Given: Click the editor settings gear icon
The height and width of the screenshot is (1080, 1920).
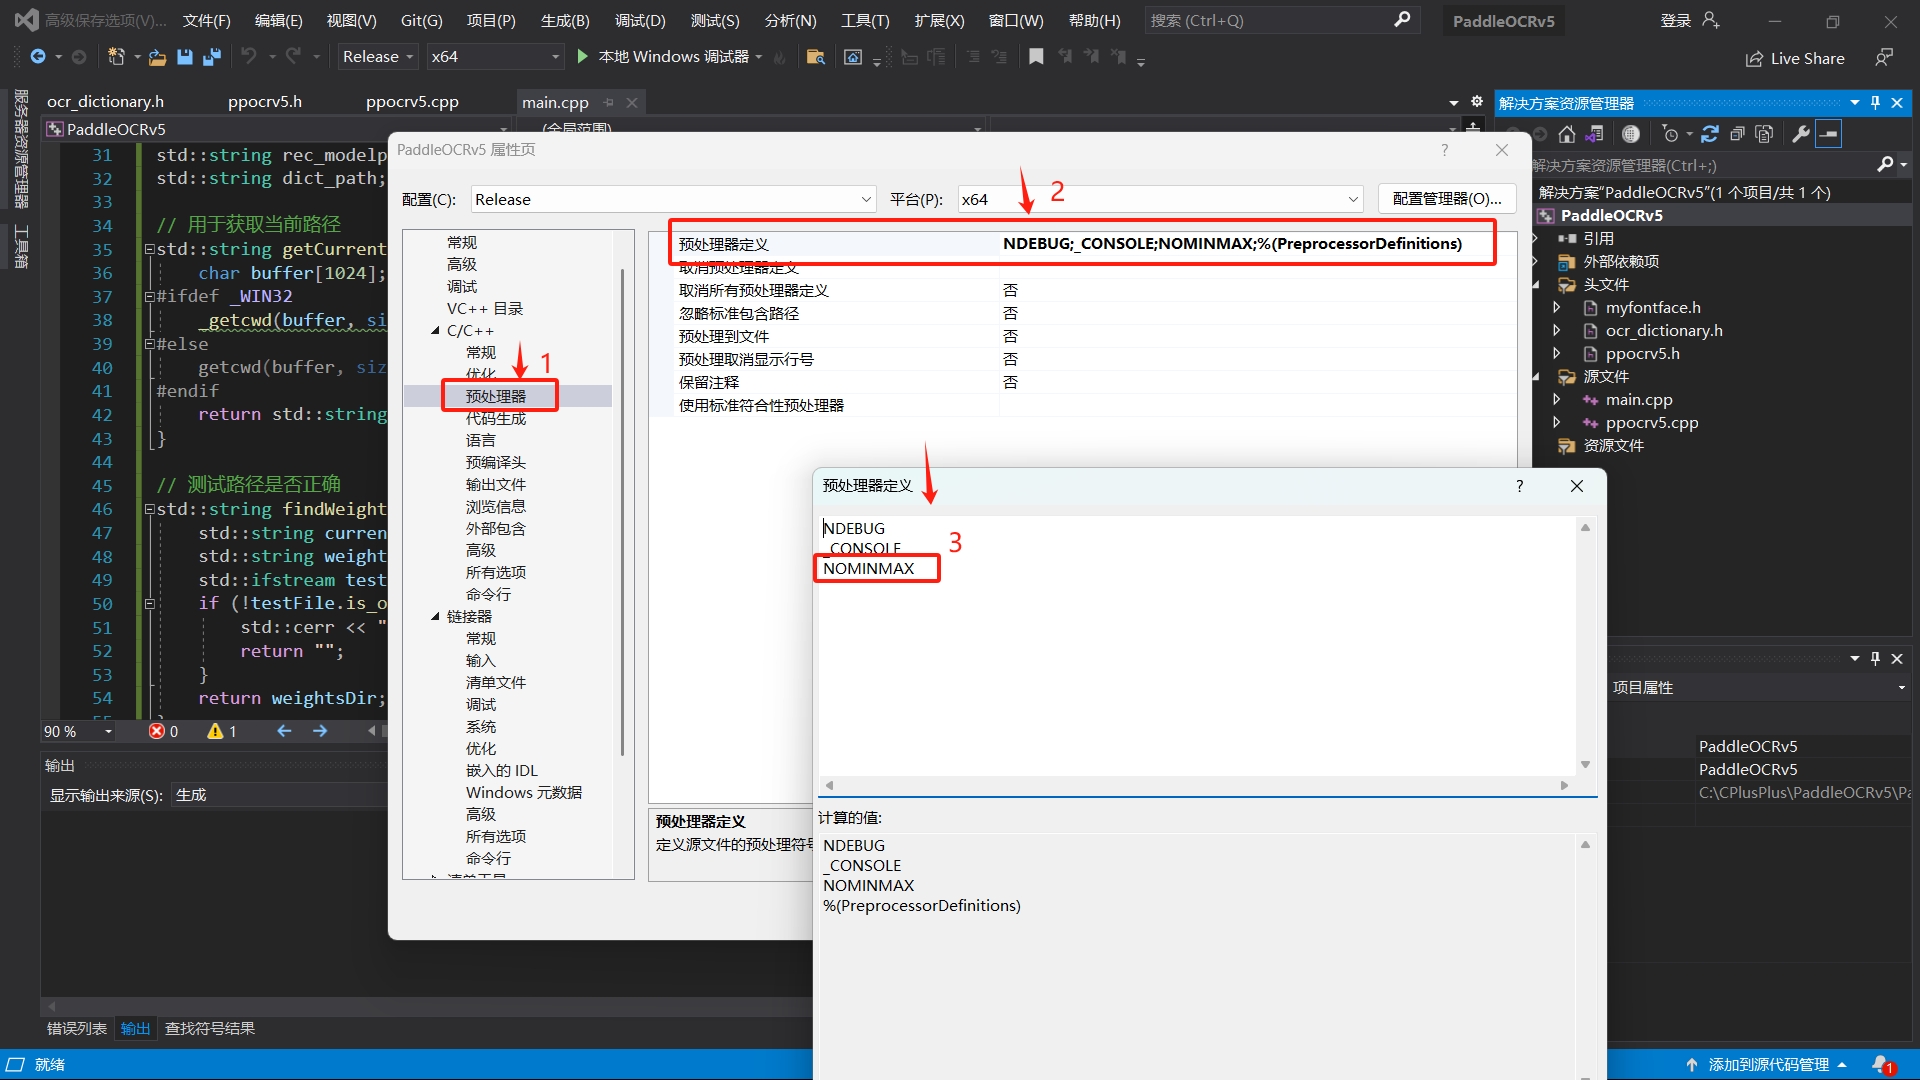Looking at the screenshot, I should (x=1477, y=102).
